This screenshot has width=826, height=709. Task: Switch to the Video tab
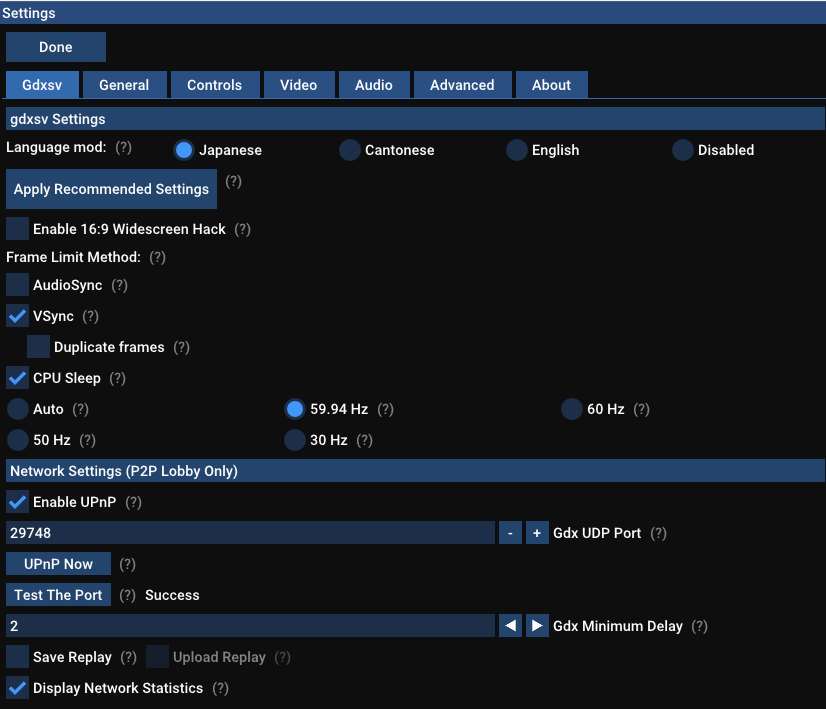(298, 85)
